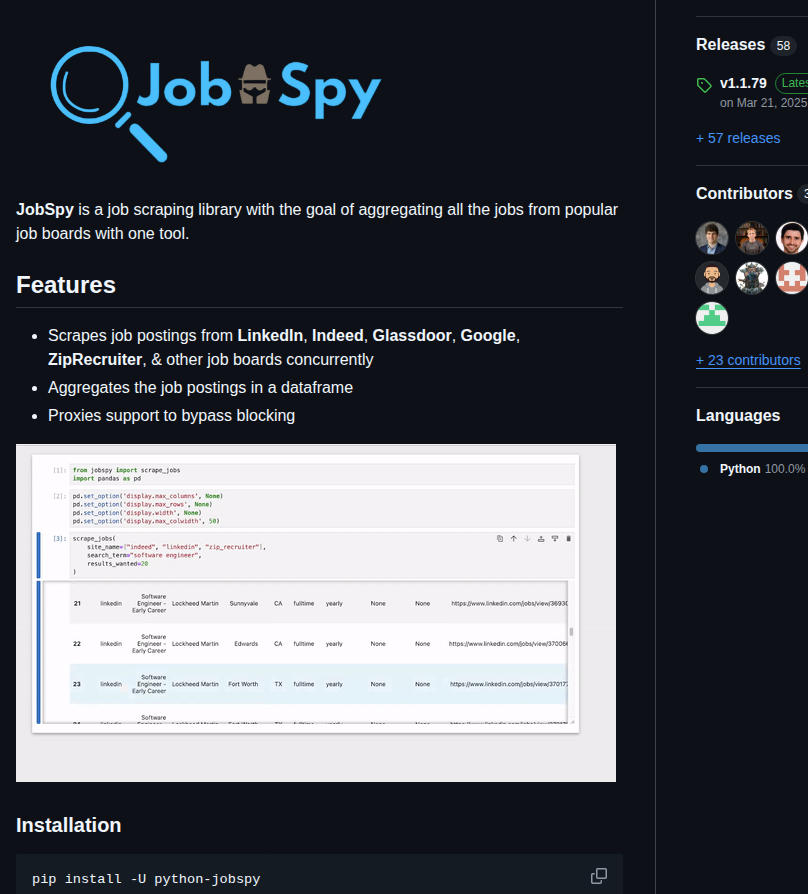Click the bold 'Glassdoor' text
Screen dimensions: 808x894
(412, 335)
